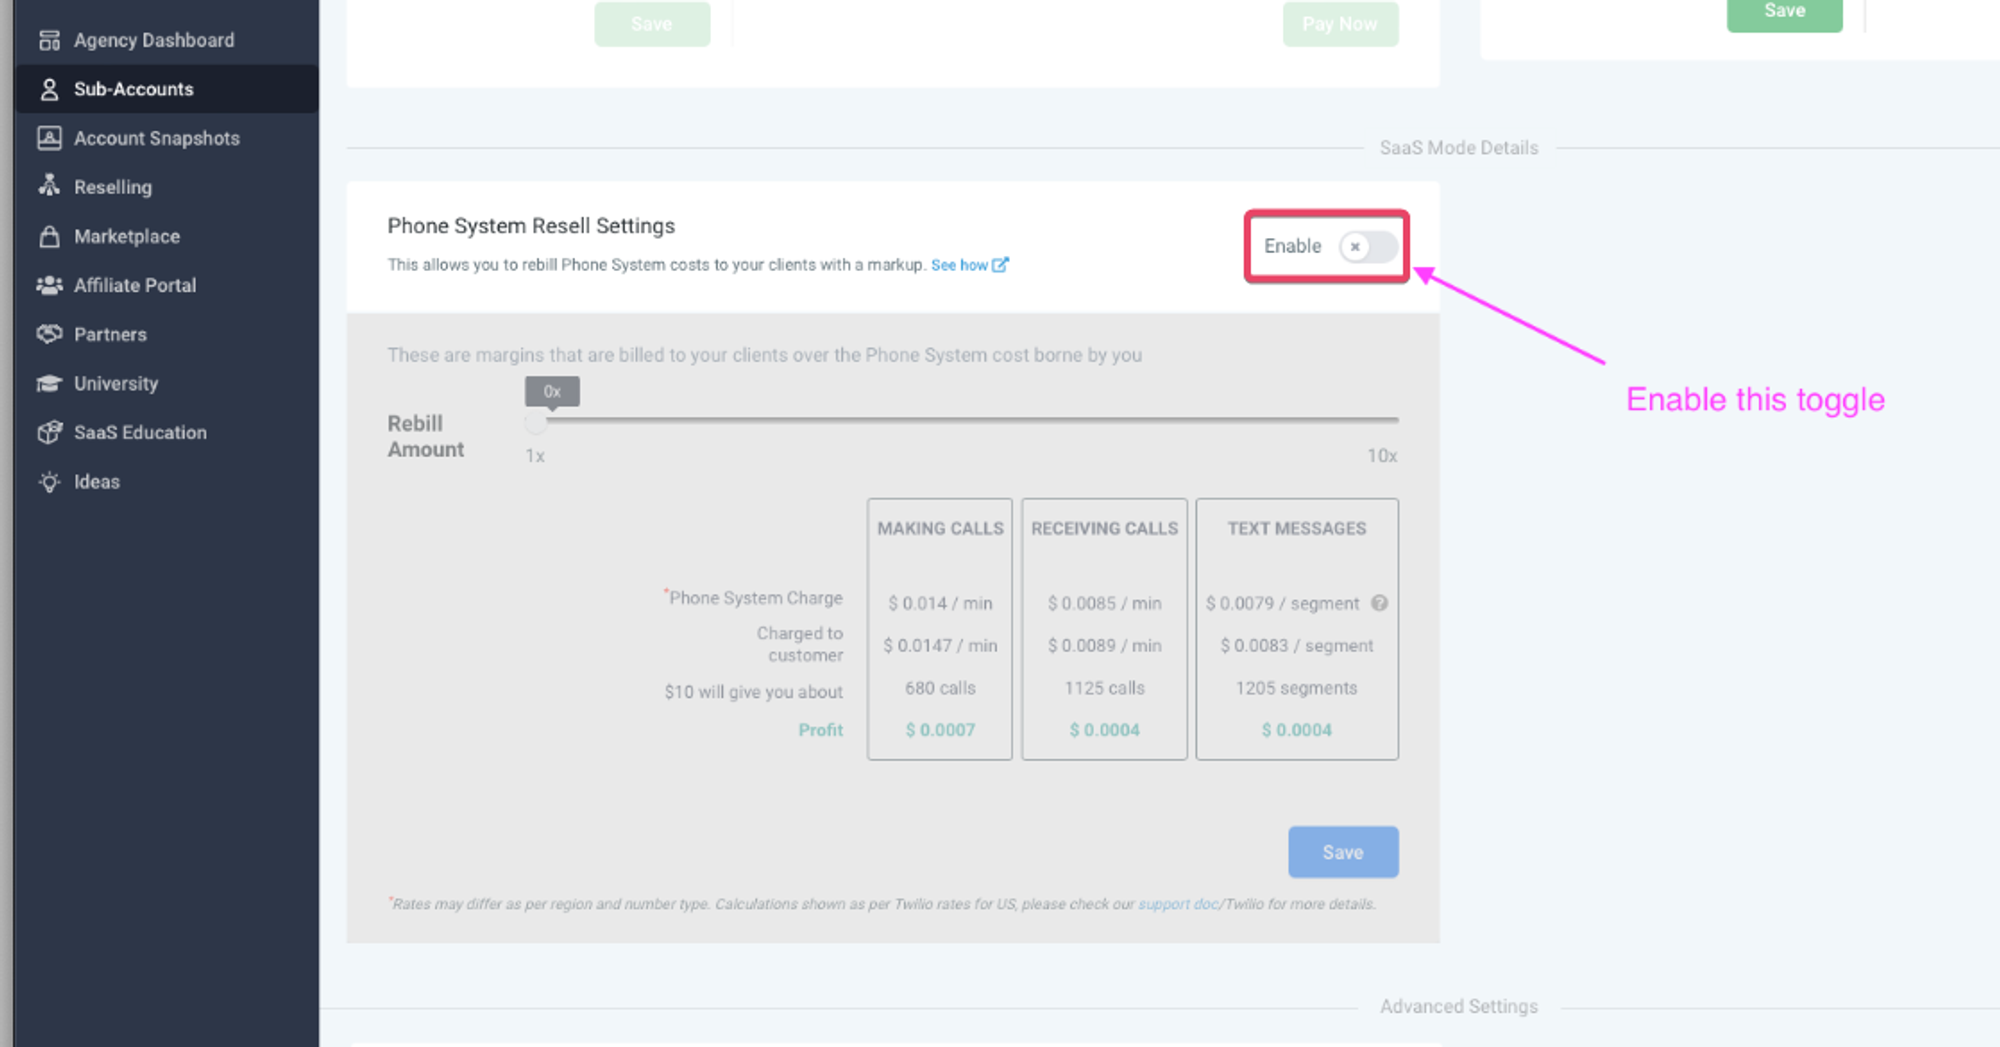The height and width of the screenshot is (1047, 2000).
Task: Click the Reselling icon in sidebar
Action: click(x=49, y=186)
